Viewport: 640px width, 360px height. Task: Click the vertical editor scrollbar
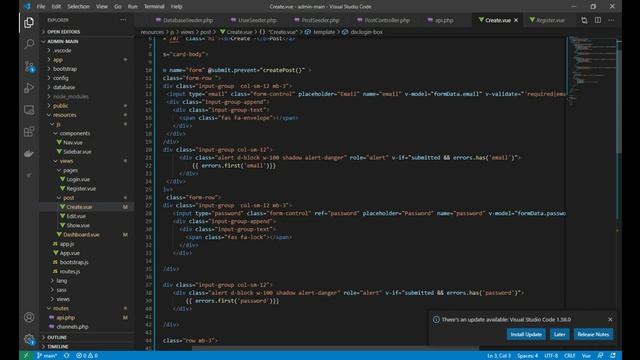click(619, 96)
